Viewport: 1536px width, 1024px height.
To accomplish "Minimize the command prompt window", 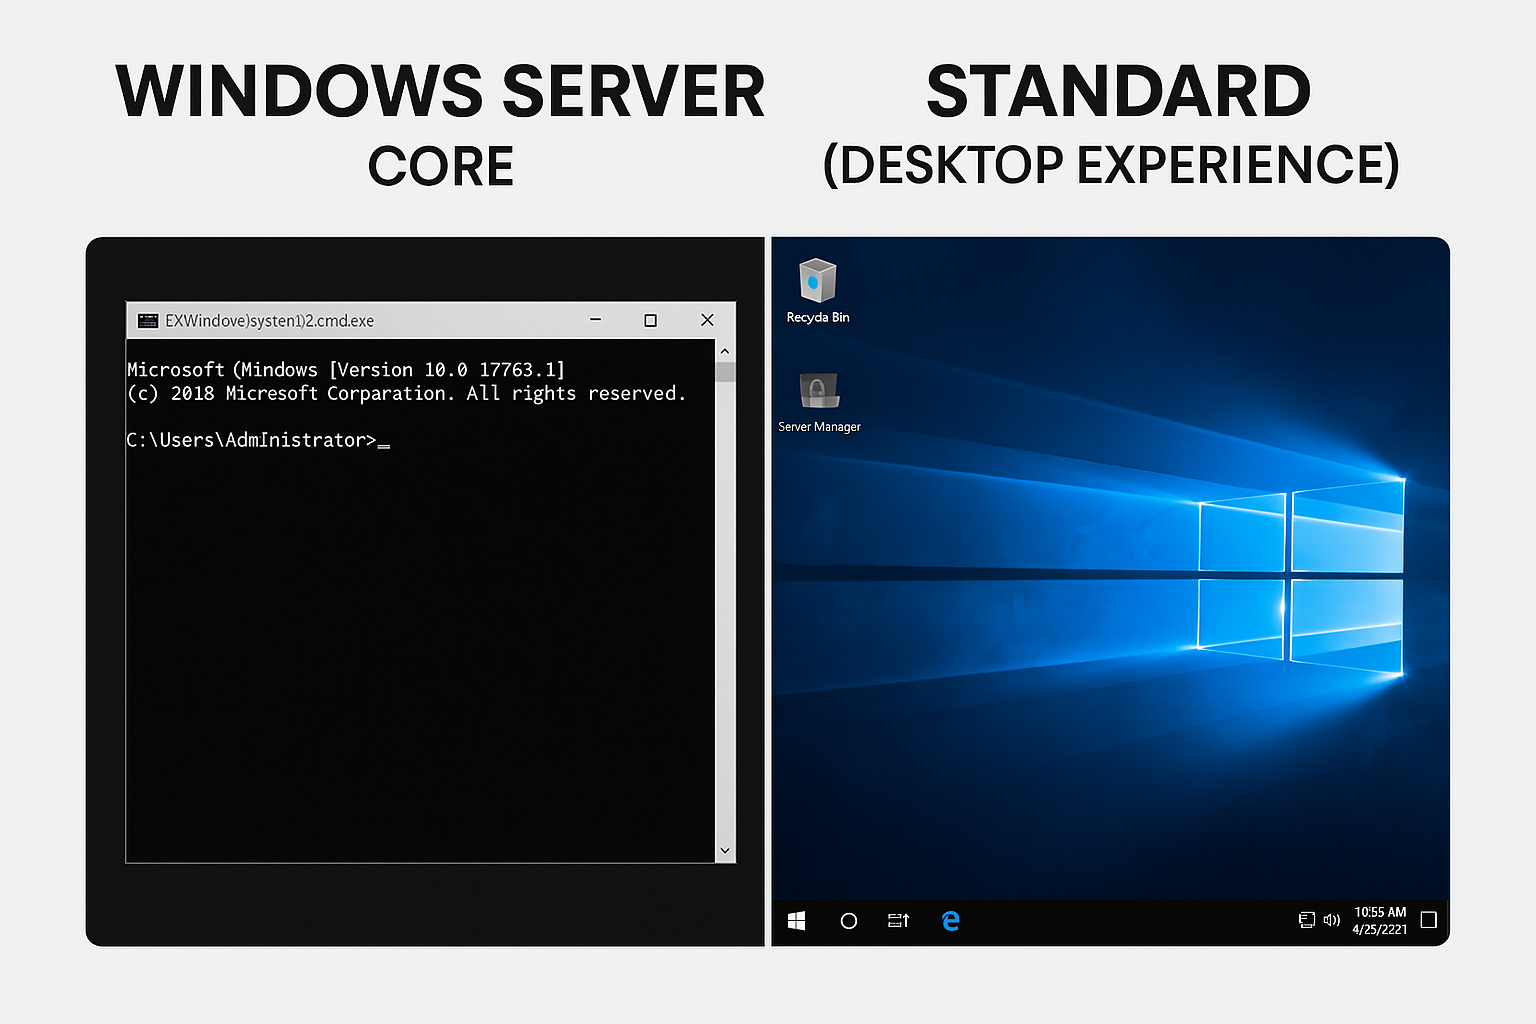I will pyautogui.click(x=594, y=320).
